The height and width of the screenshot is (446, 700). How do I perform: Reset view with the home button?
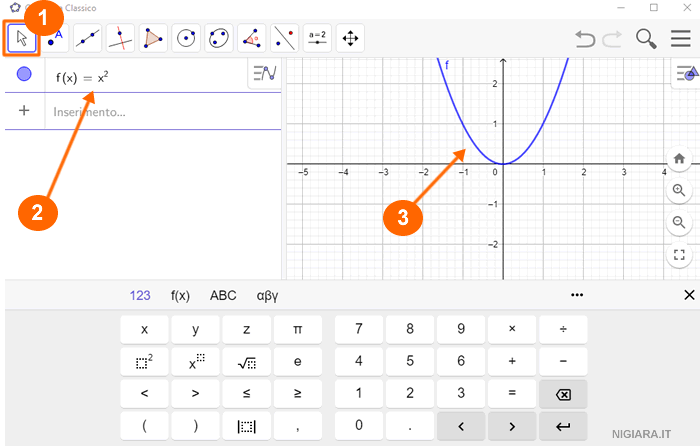pos(679,158)
